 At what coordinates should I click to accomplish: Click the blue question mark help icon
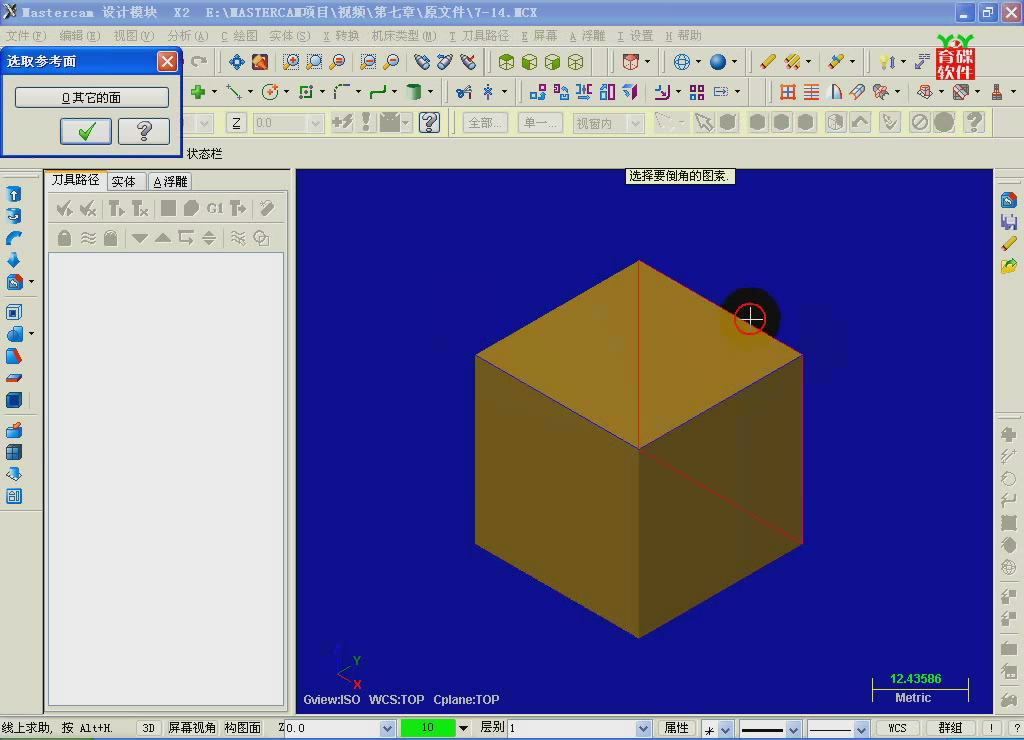(x=429, y=123)
